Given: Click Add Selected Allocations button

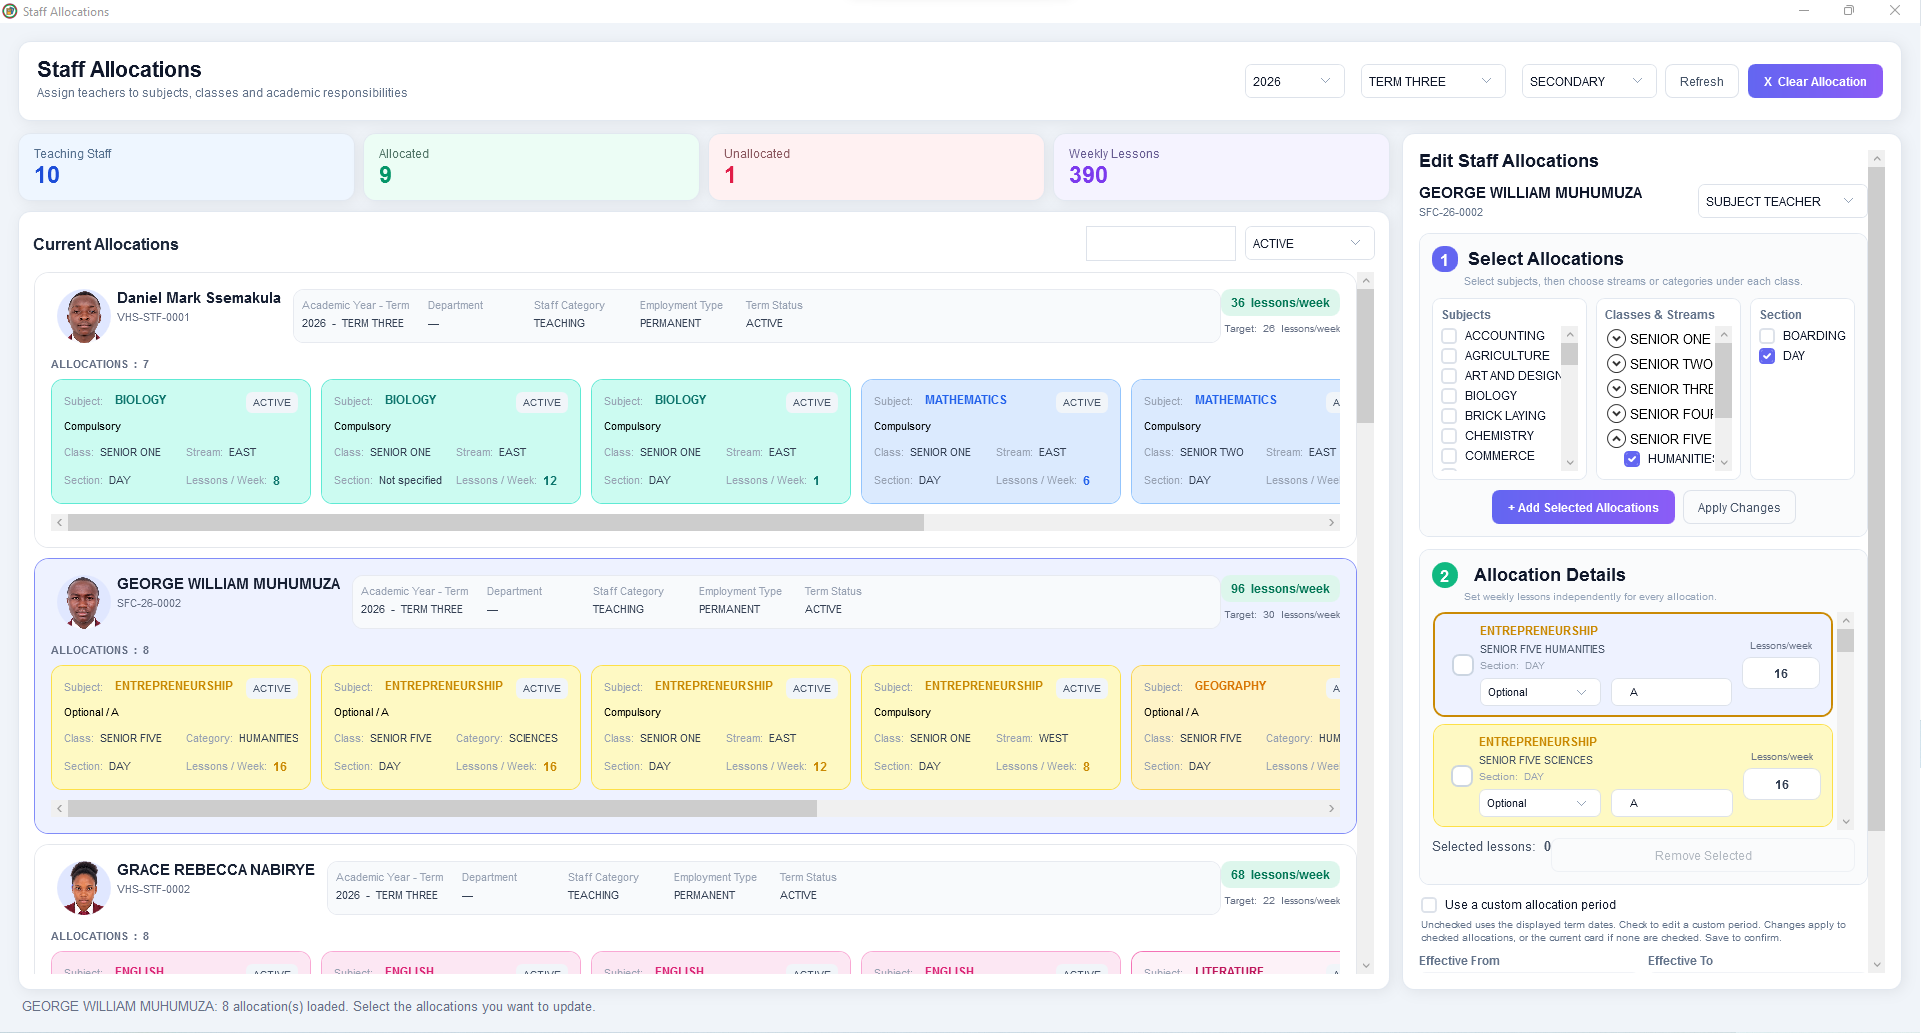Looking at the screenshot, I should (1583, 508).
